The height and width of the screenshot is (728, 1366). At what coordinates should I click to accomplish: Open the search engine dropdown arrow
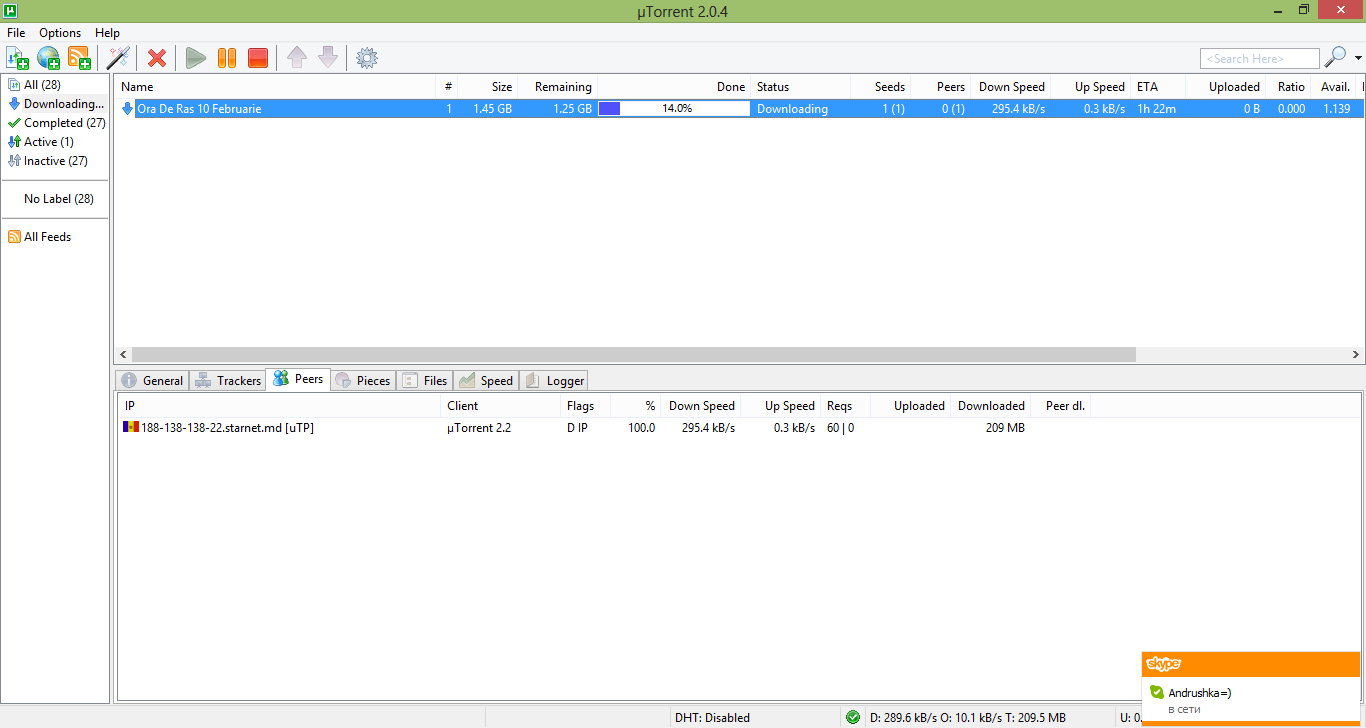tap(1358, 58)
